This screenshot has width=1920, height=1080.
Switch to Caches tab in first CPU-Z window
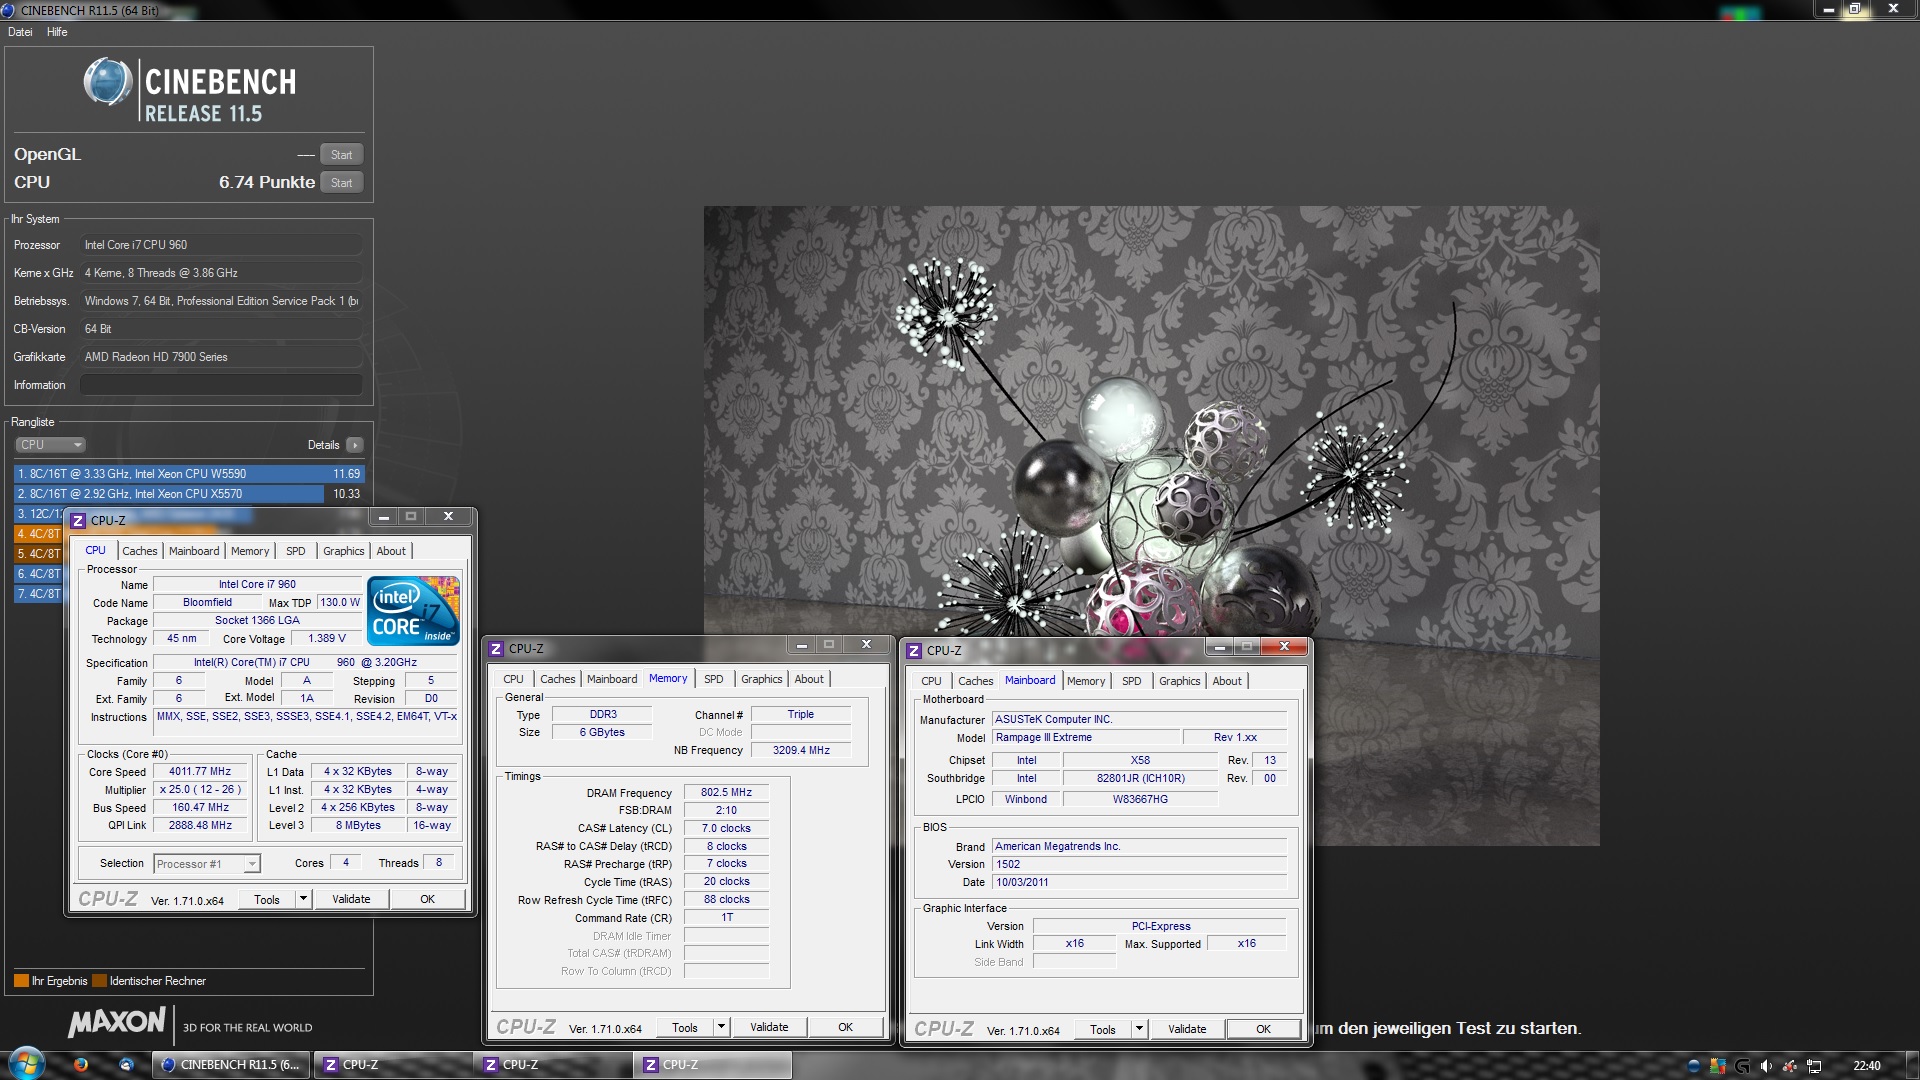coord(139,551)
